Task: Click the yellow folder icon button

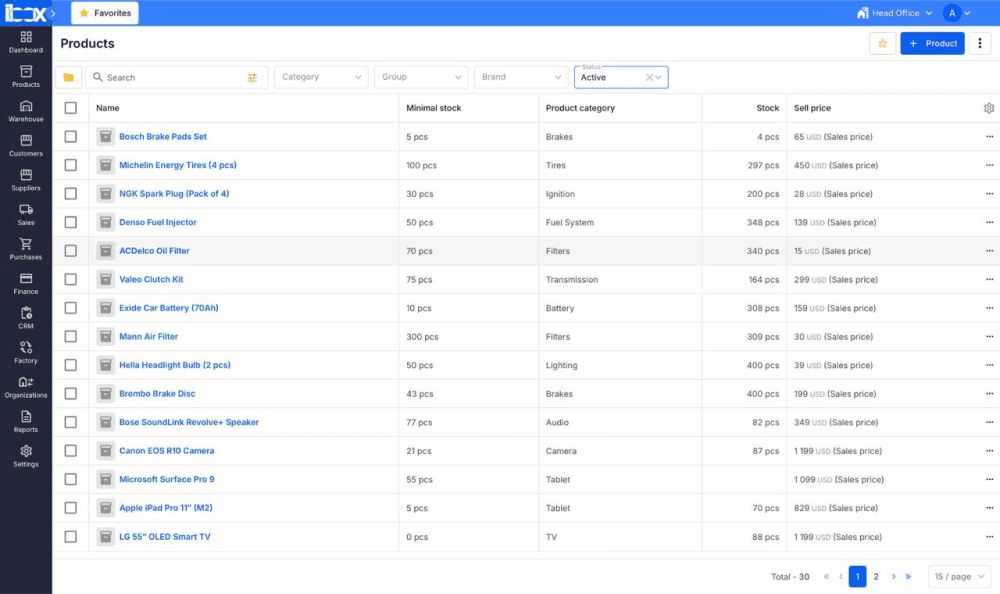Action: [68, 77]
